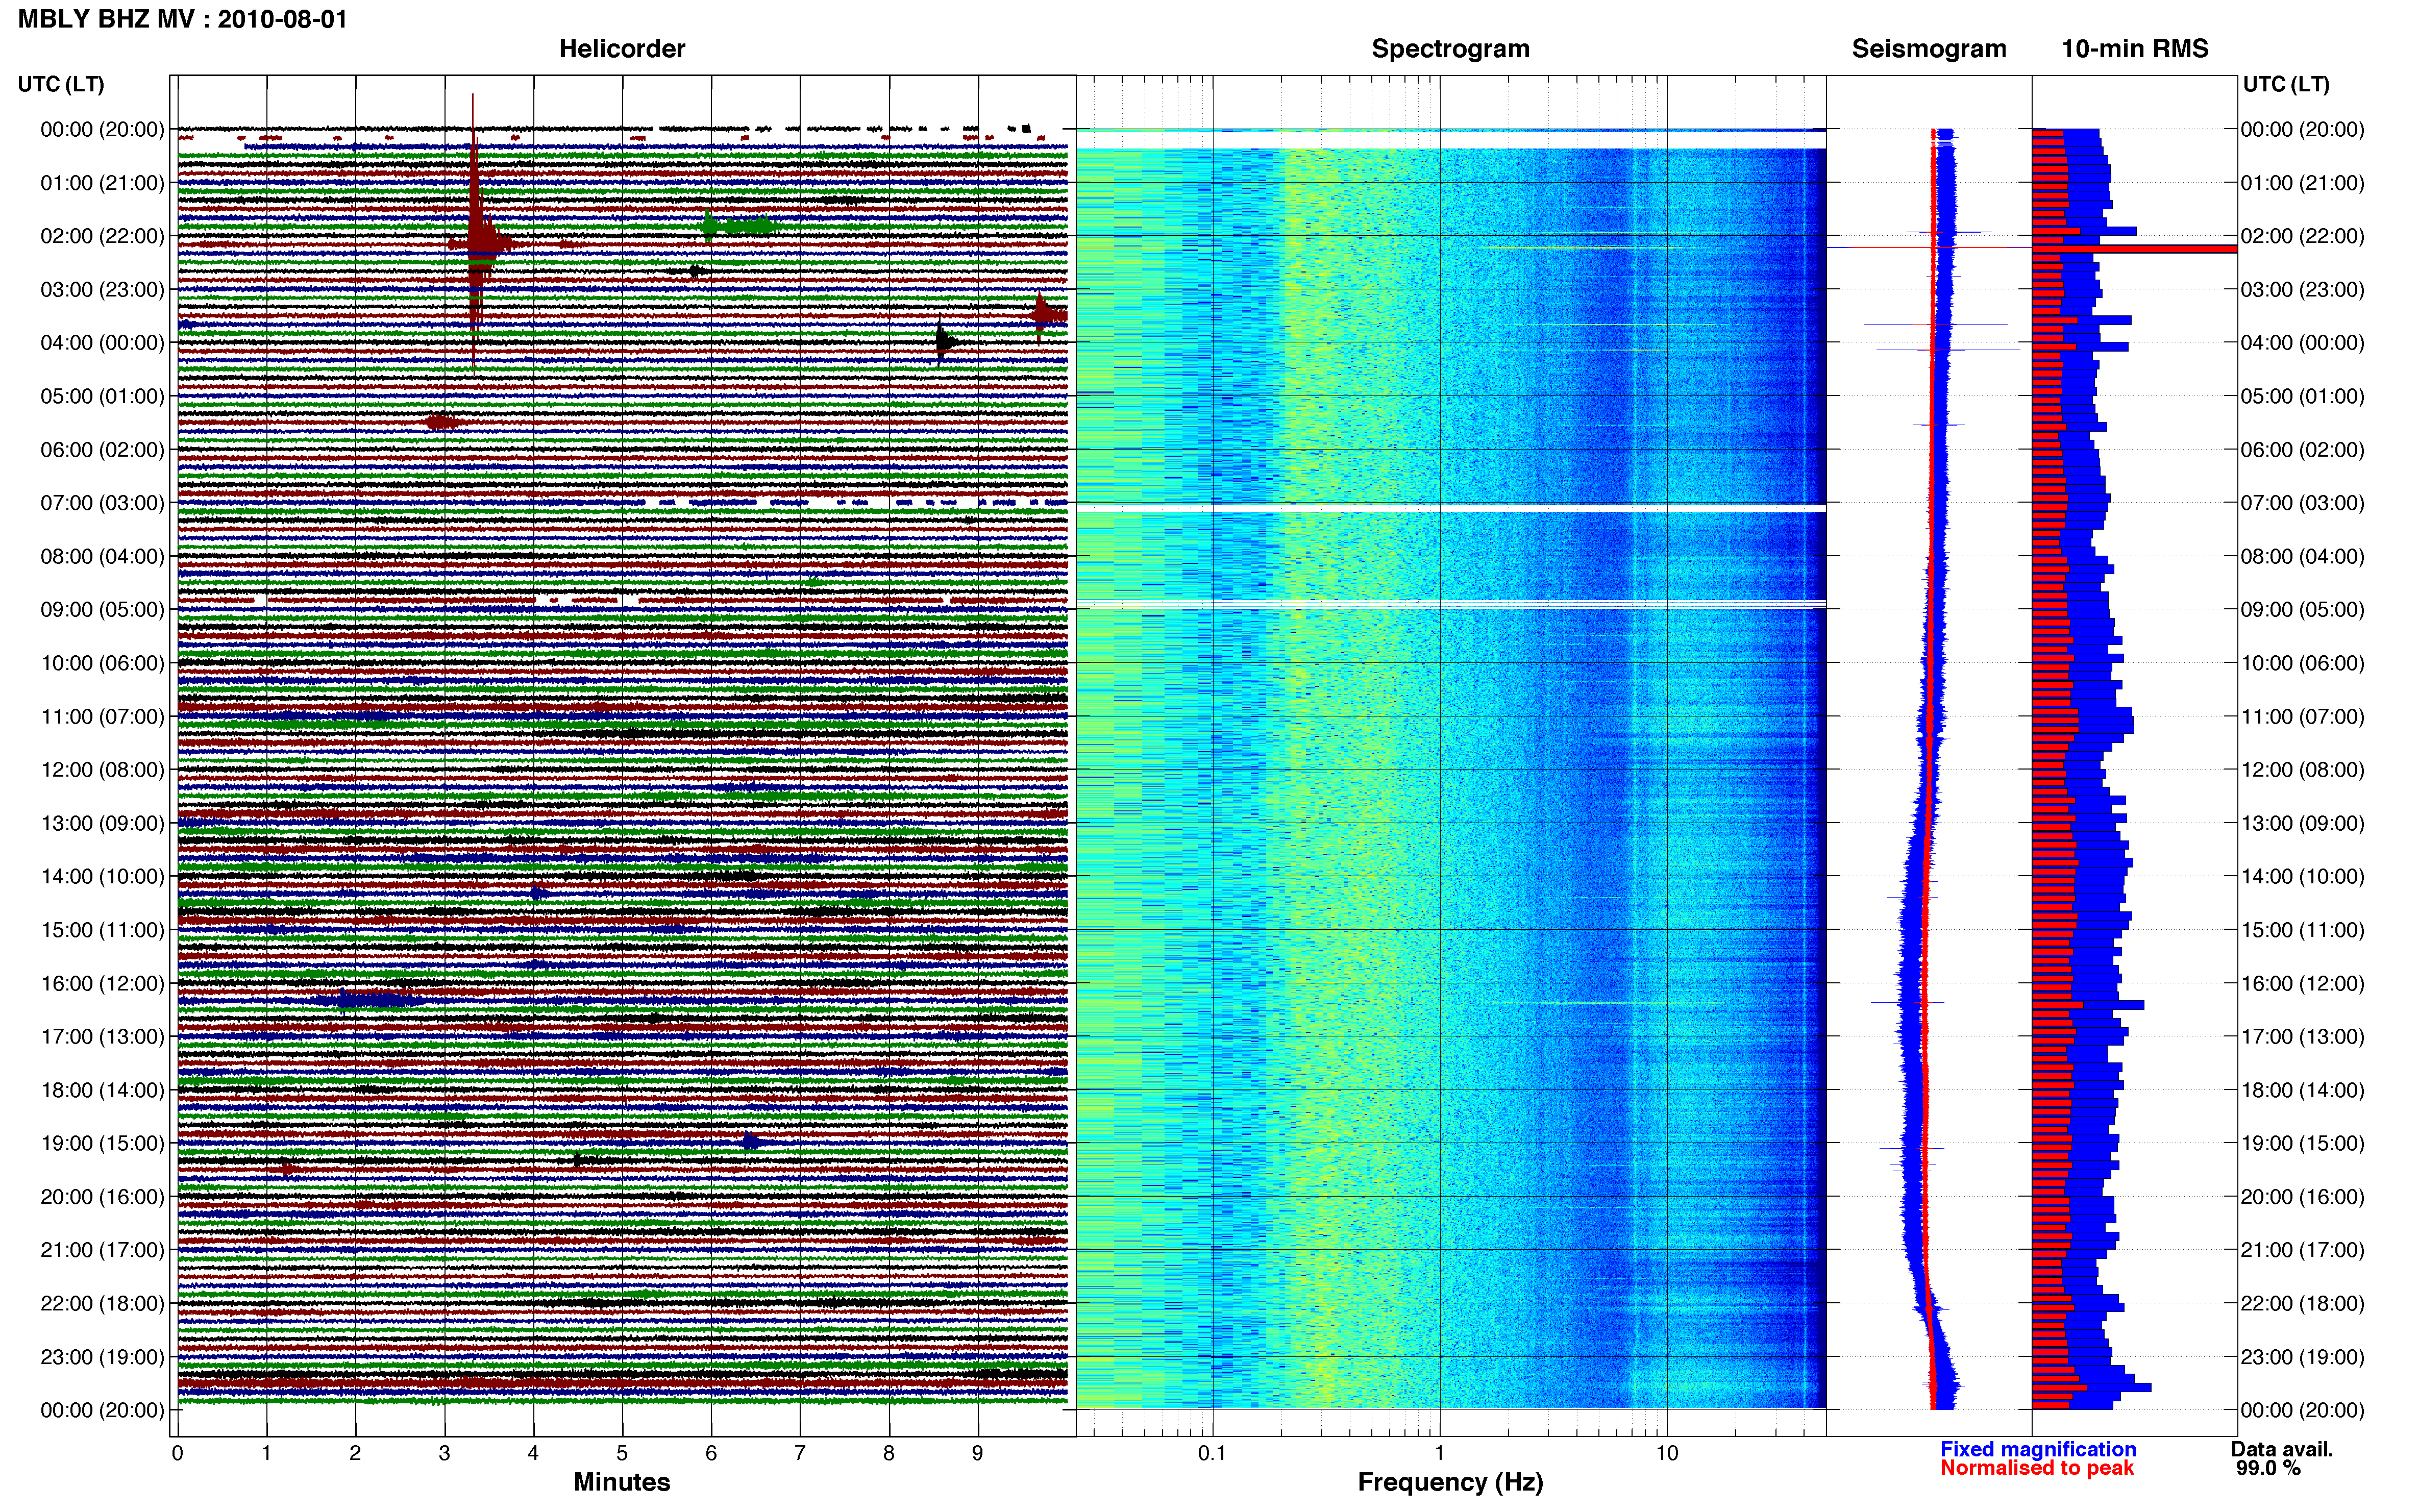Click Helicorder time label "04:00 (00:00)"
2419x1512 pixels.
coord(102,343)
